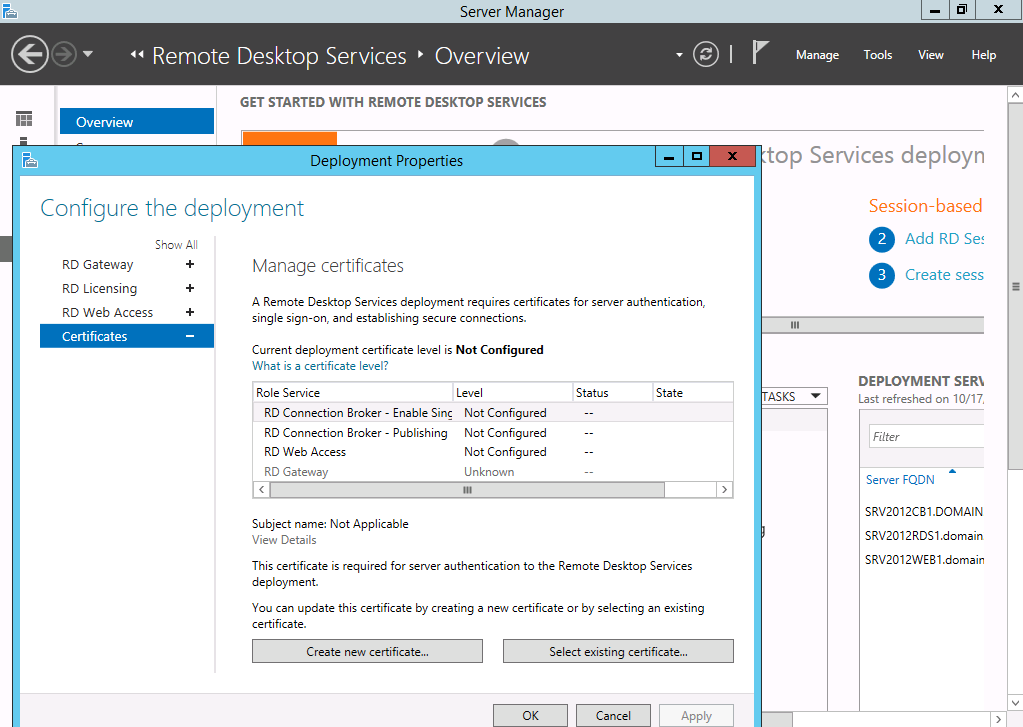Screen dimensions: 1023x727
Task: Click the refresh icon in the Server Manager header
Action: point(706,54)
